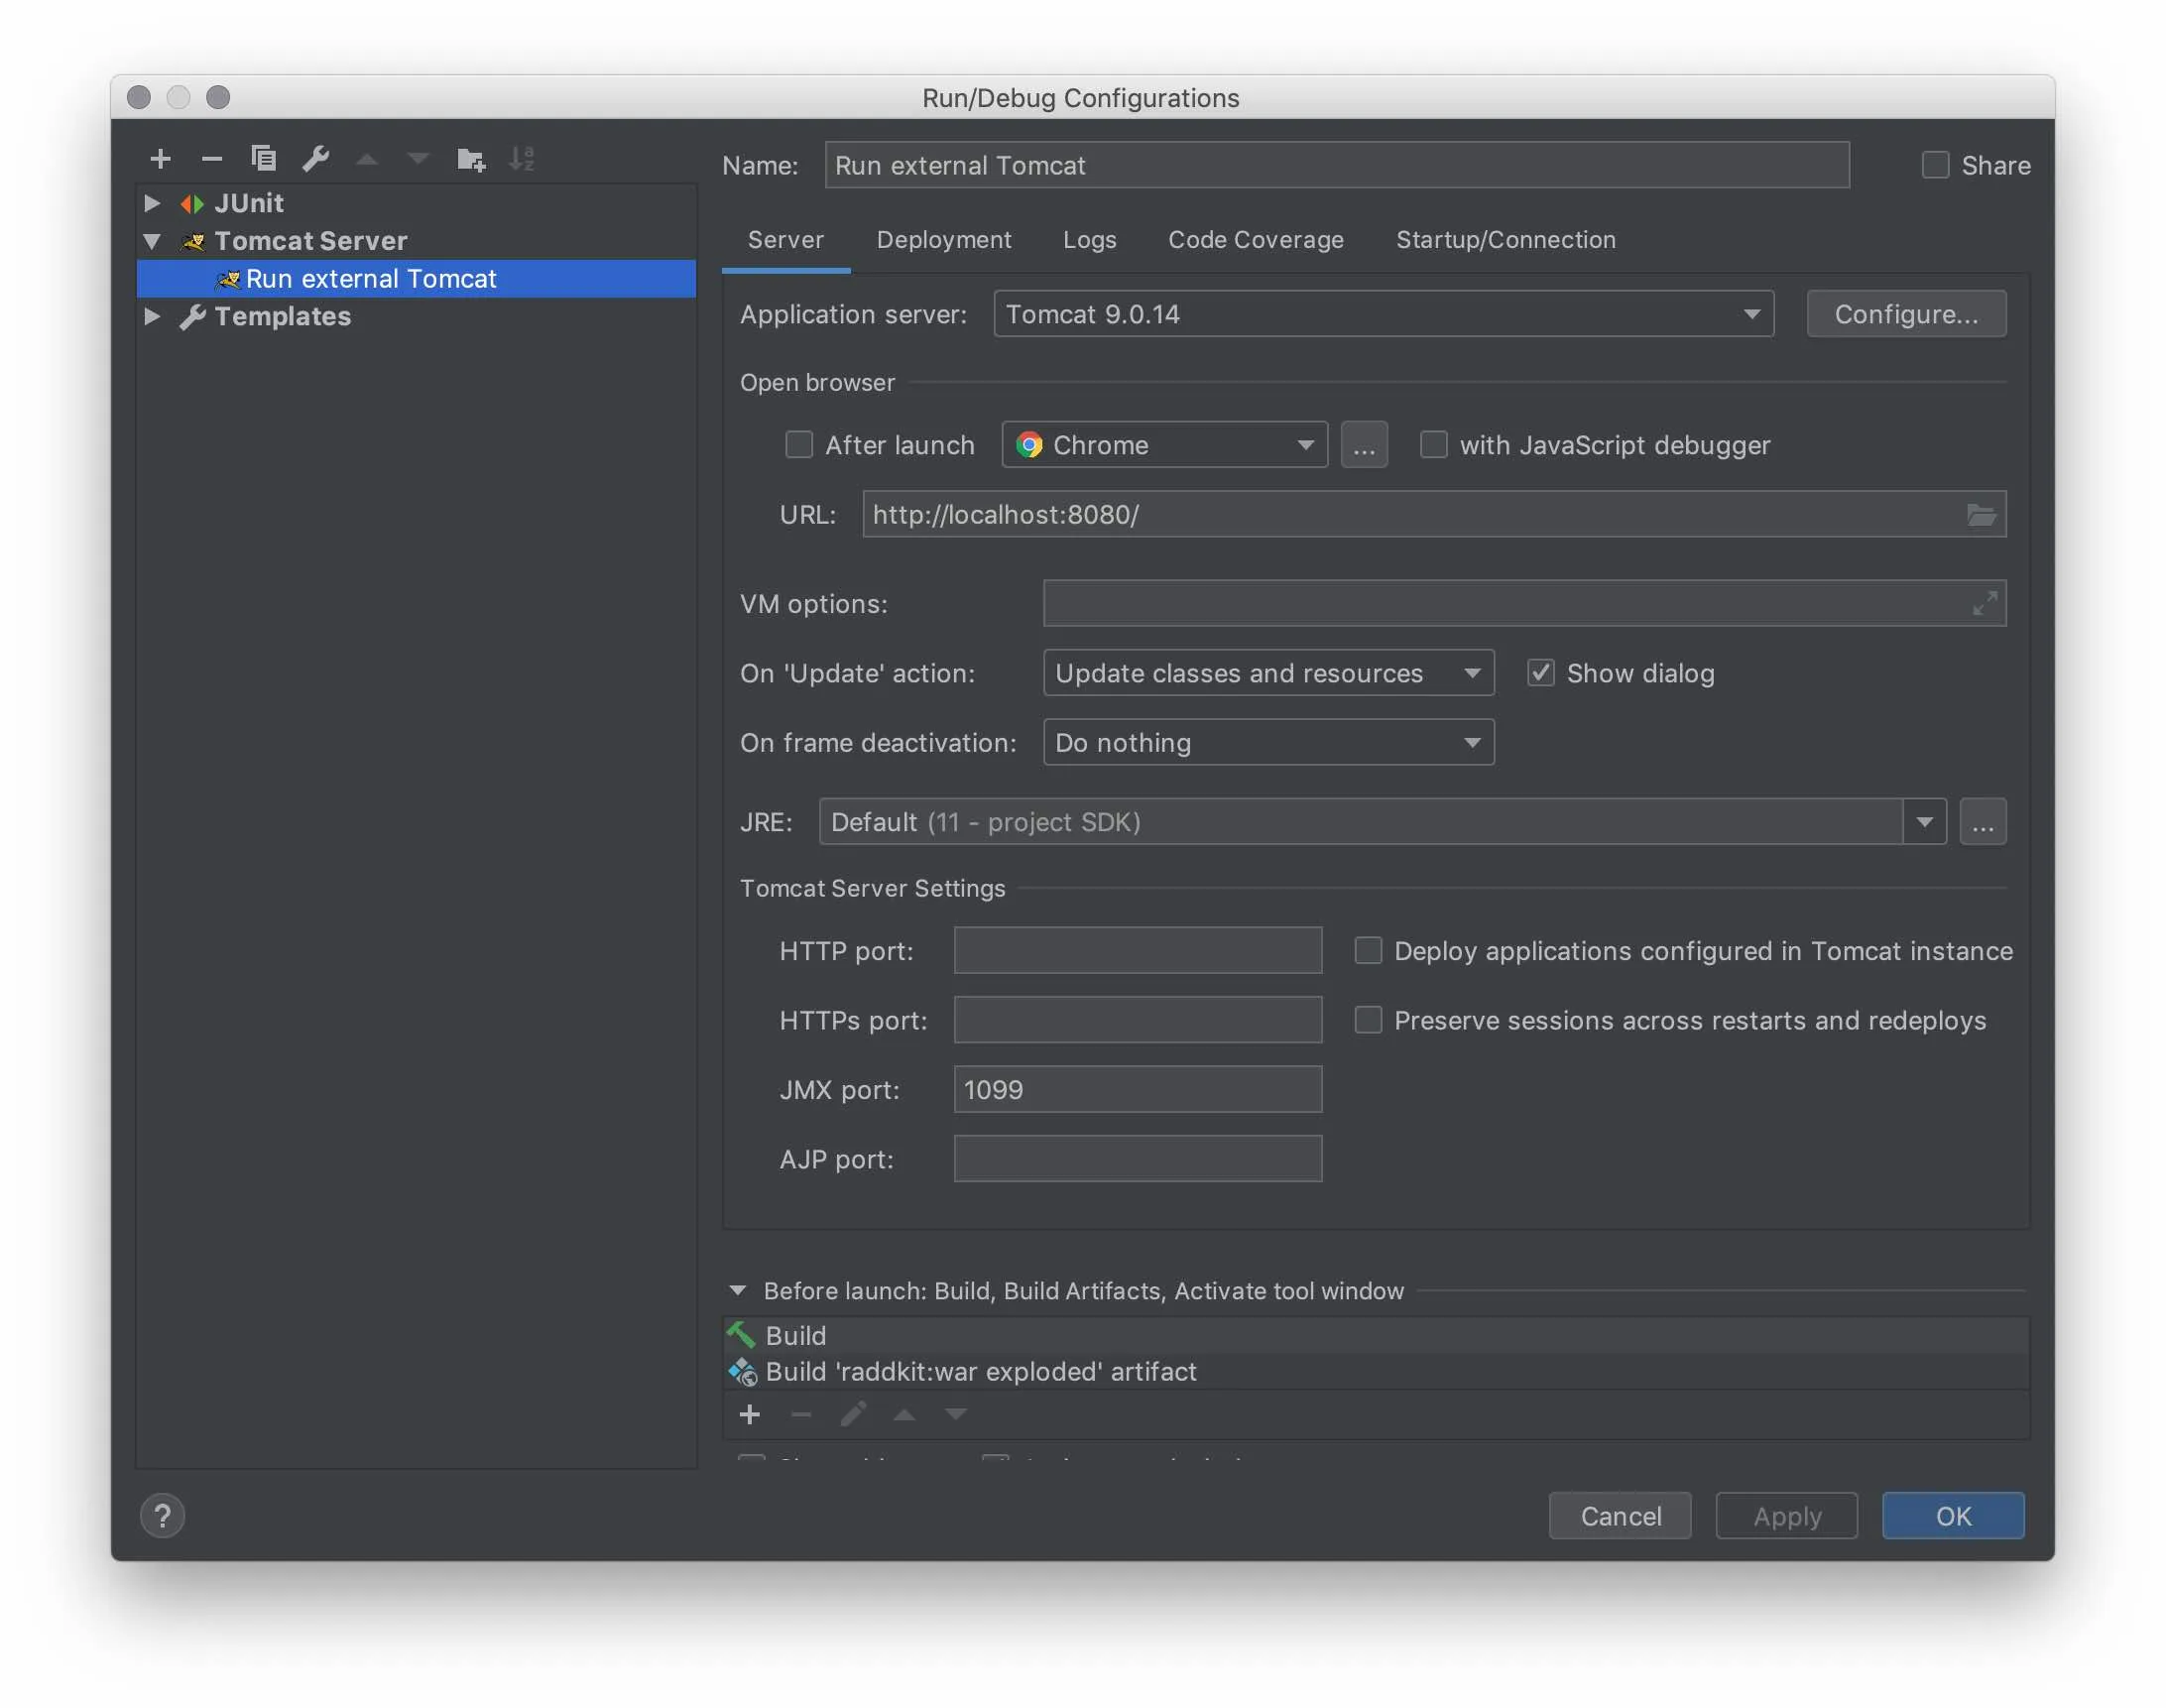The image size is (2166, 1708).
Task: Open the On 'Update' action dropdown
Action: click(1267, 673)
